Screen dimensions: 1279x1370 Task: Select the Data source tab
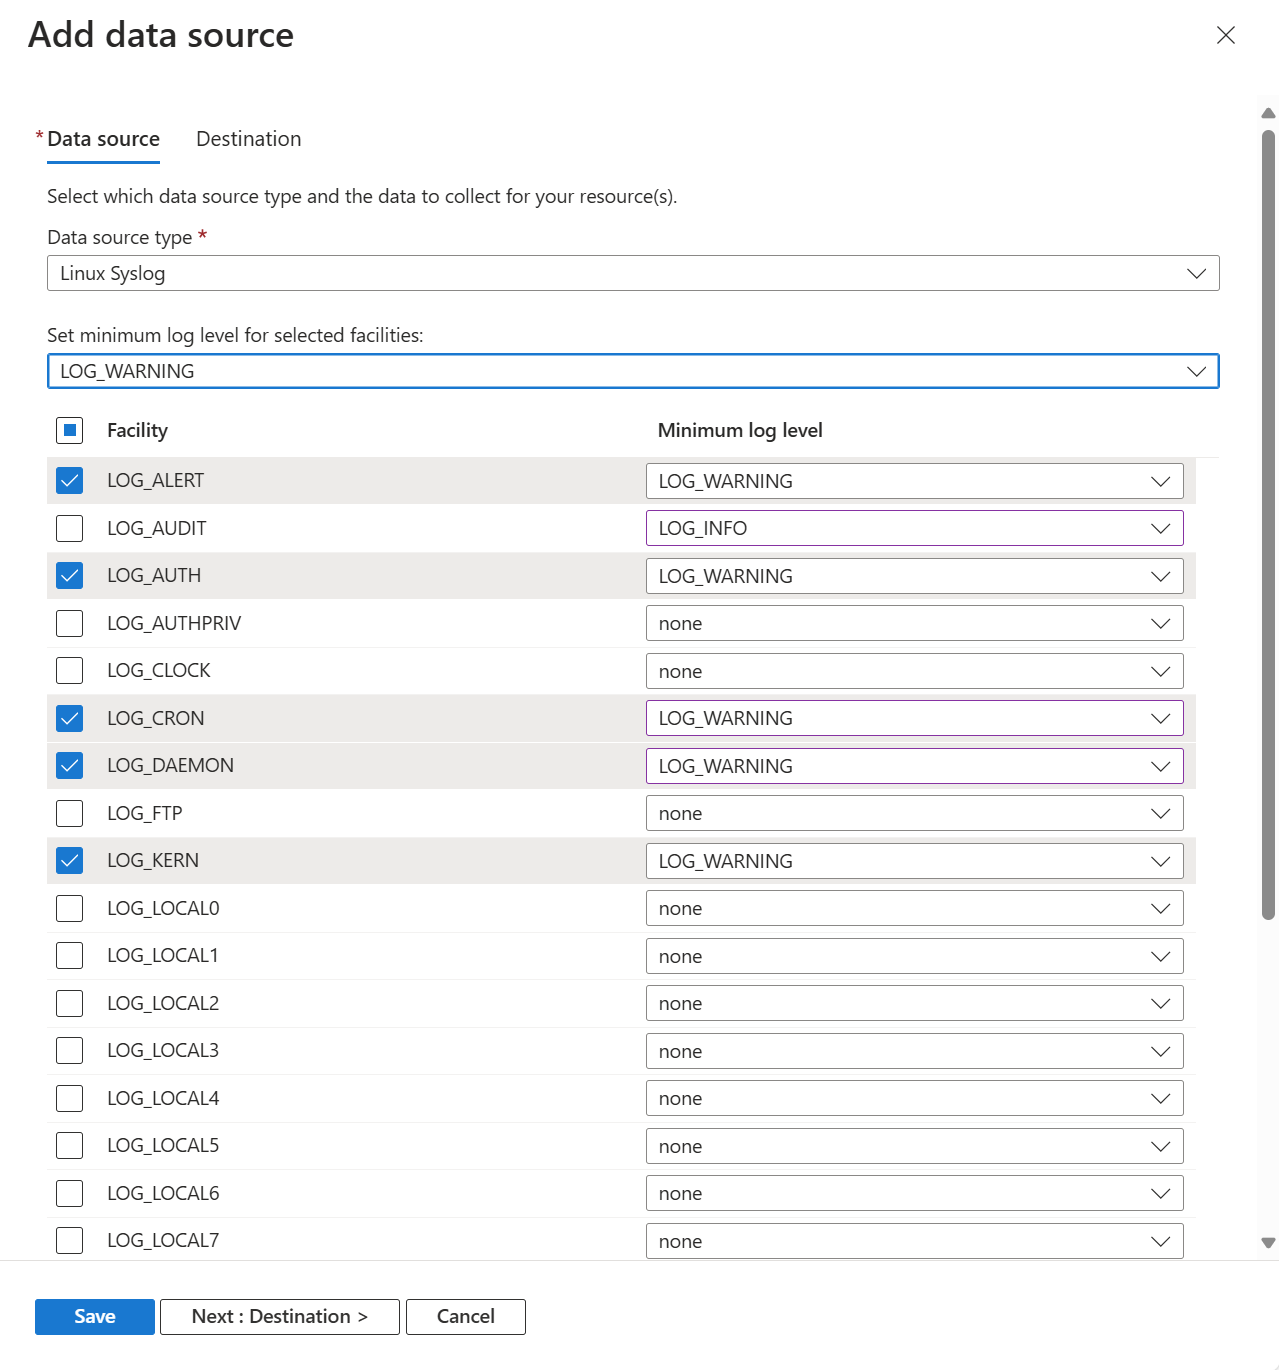[103, 139]
